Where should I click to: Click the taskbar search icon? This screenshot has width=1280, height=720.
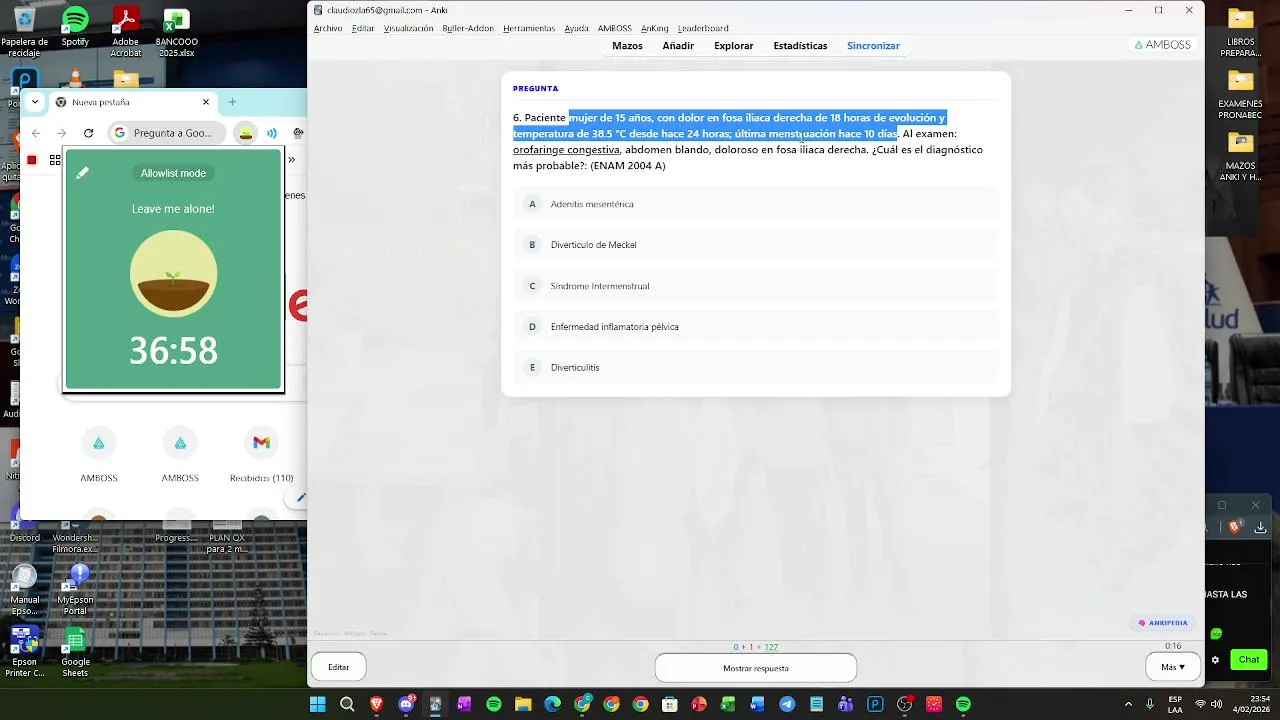pos(347,704)
